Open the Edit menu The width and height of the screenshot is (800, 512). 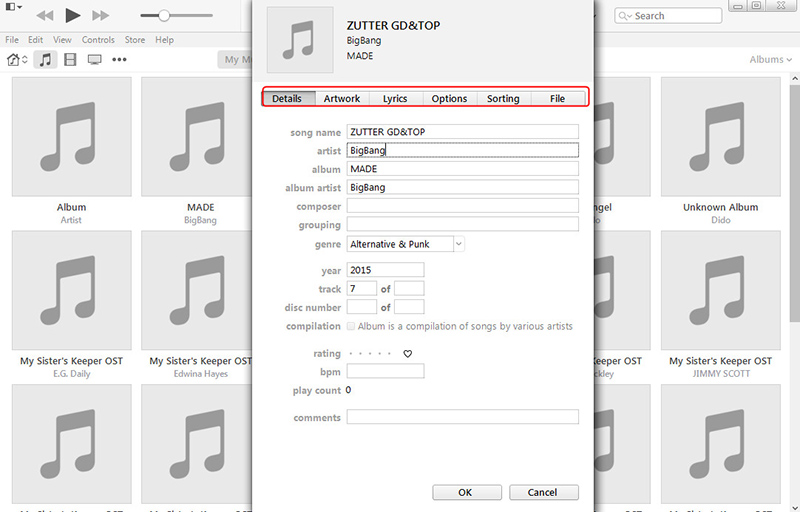click(x=35, y=40)
